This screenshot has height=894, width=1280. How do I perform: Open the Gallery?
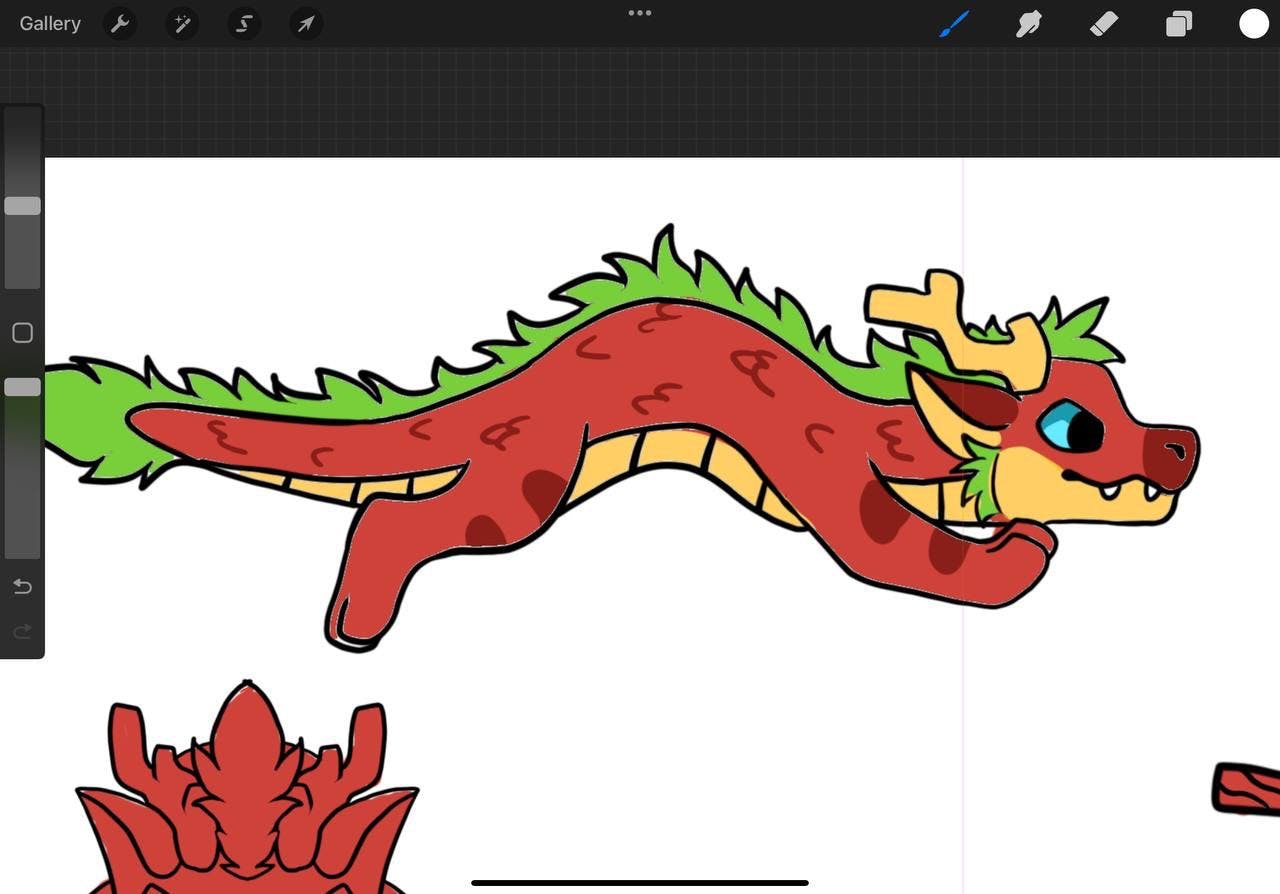(50, 24)
